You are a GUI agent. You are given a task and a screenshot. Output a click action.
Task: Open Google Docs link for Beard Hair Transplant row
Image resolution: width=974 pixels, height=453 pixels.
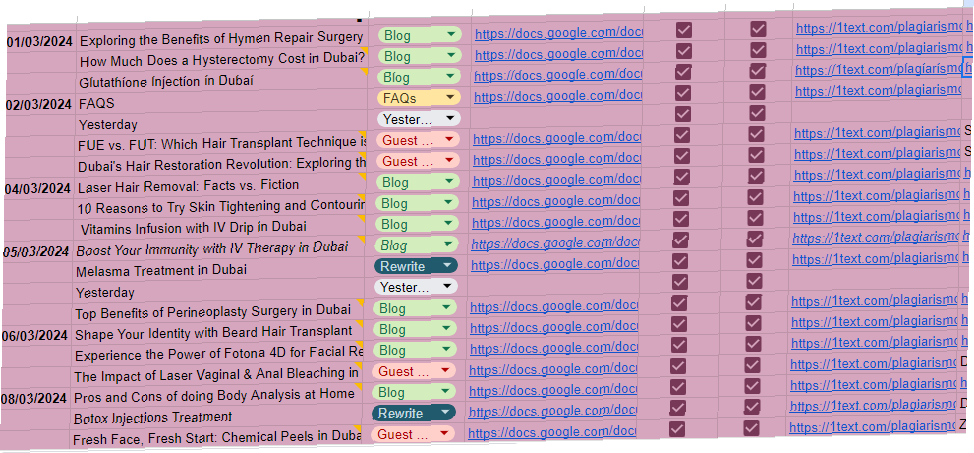pyautogui.click(x=554, y=328)
